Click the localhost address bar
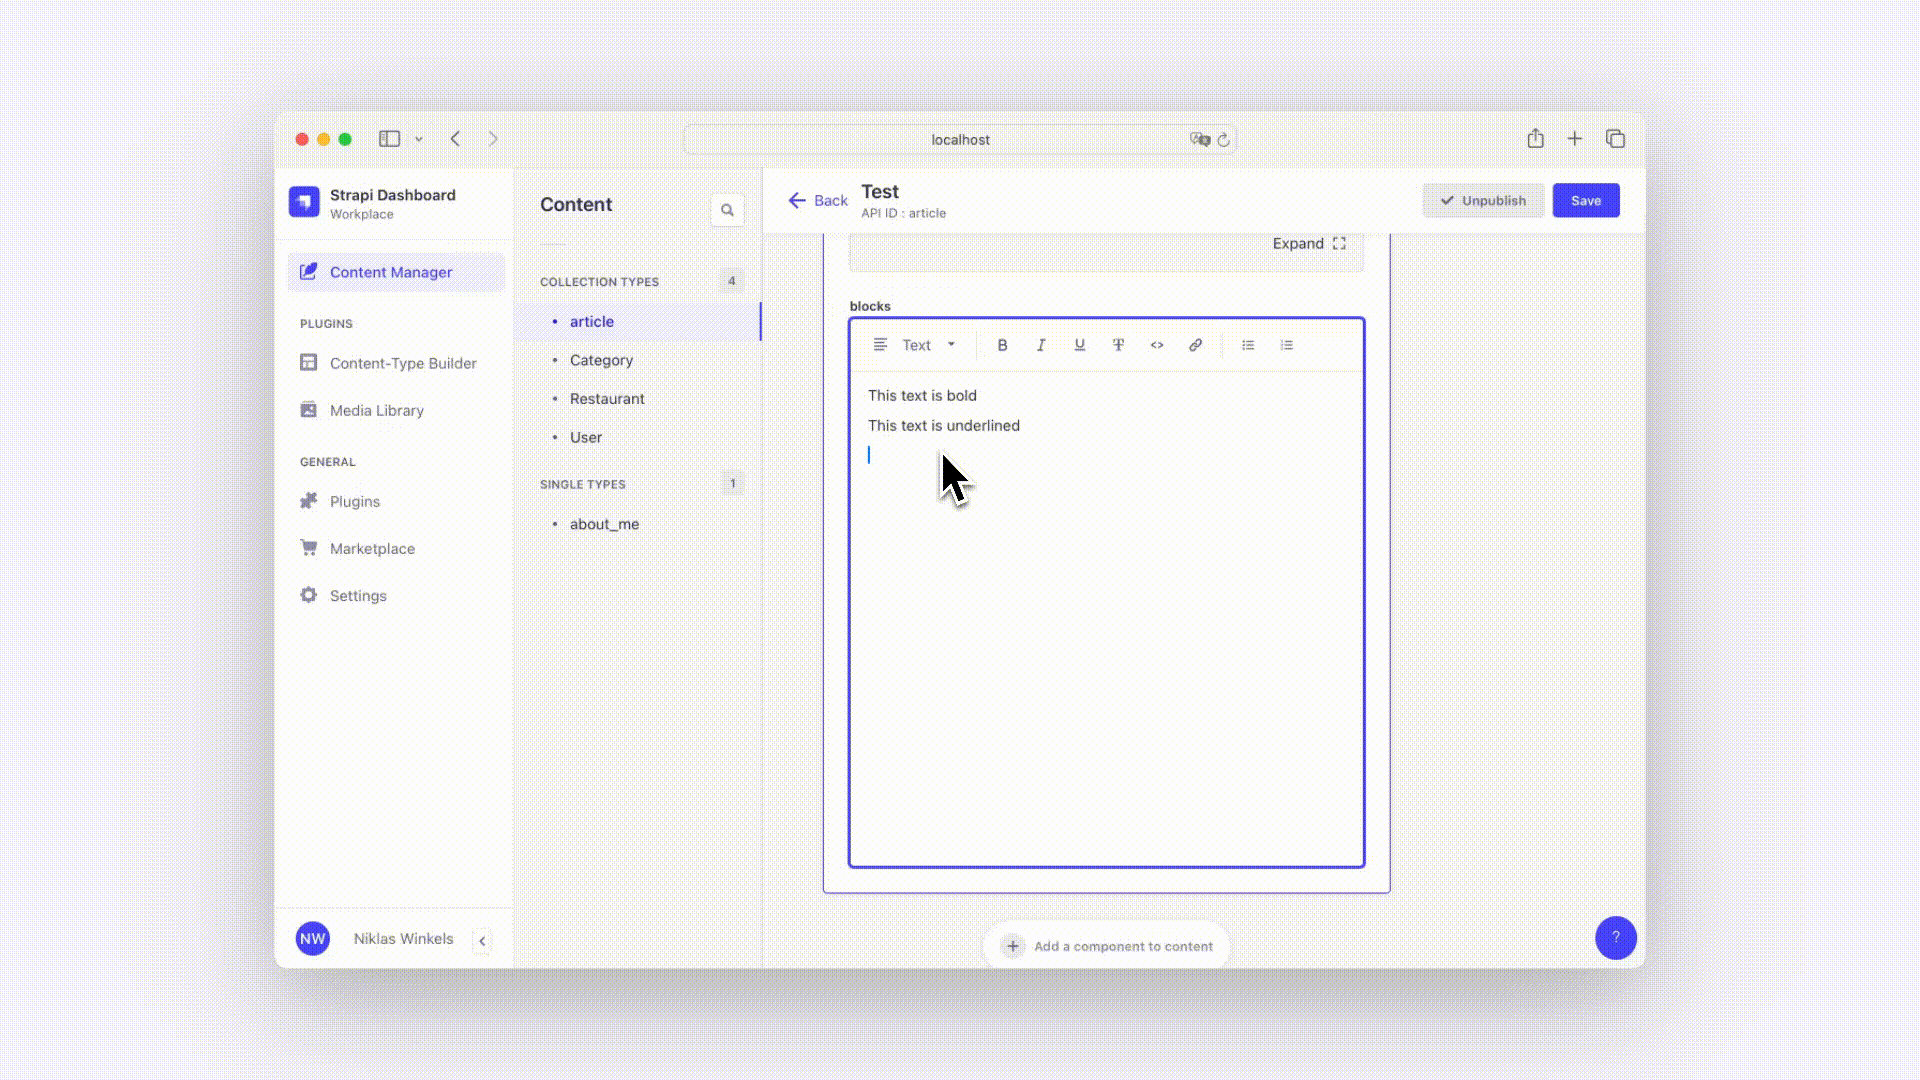The height and width of the screenshot is (1080, 1920). click(x=960, y=140)
